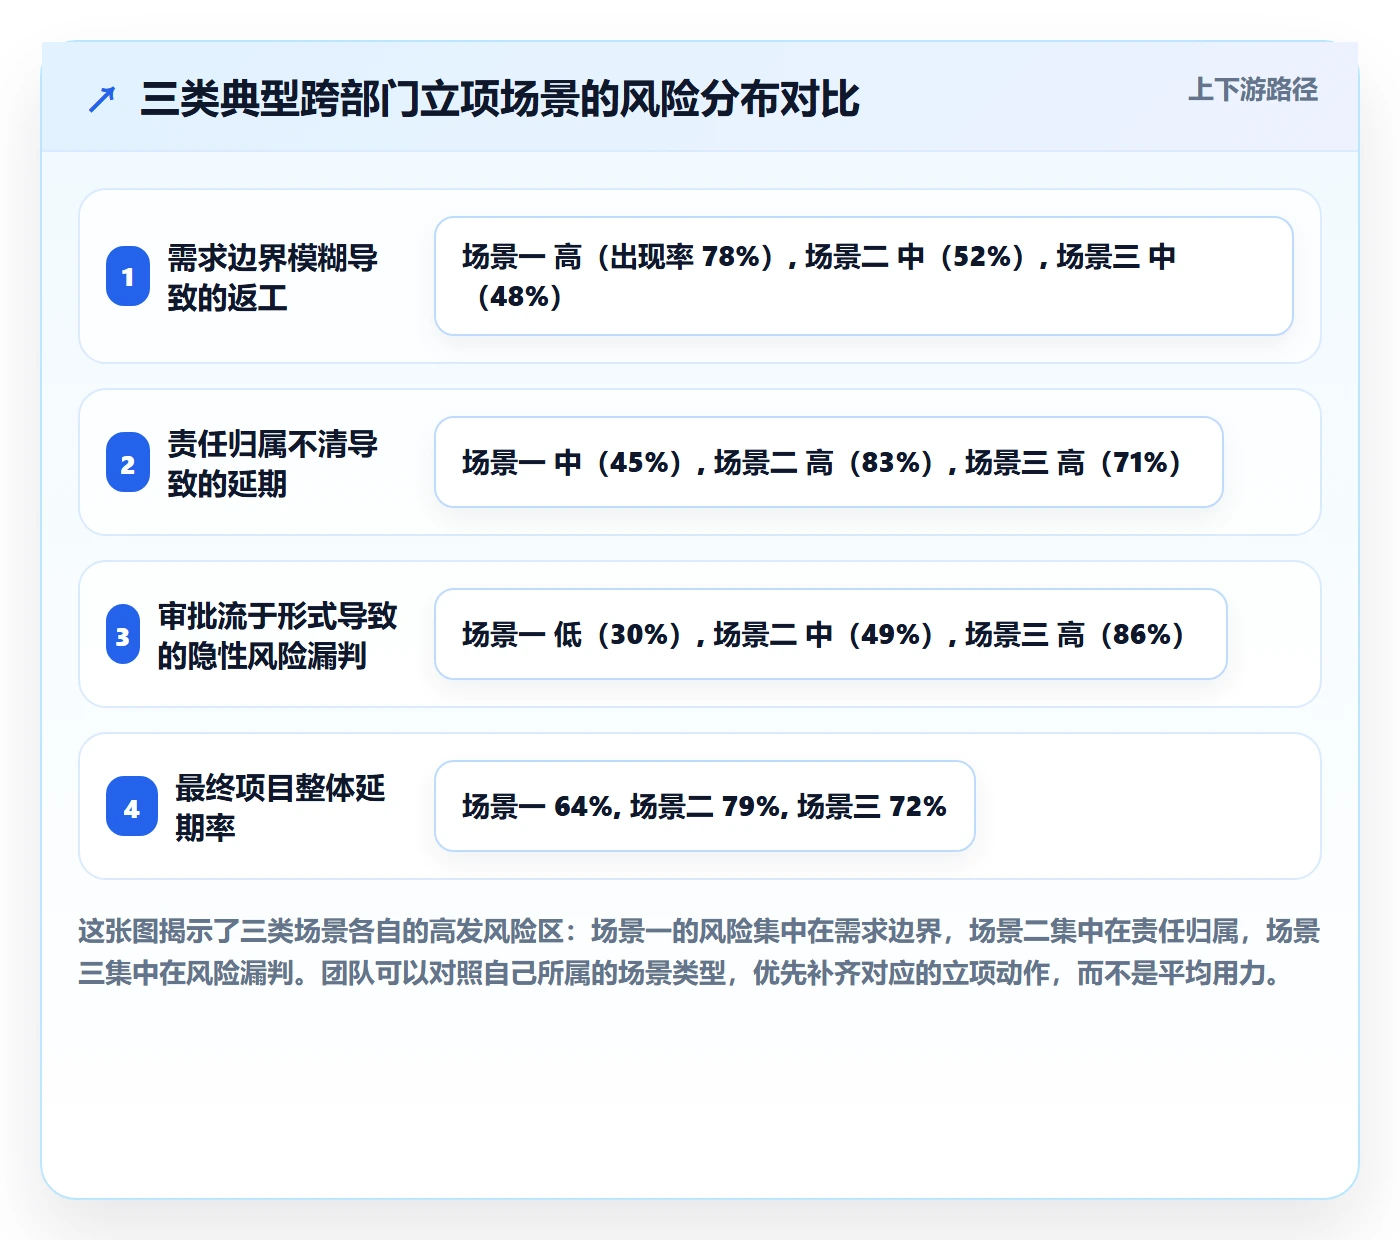Click the value box starting 场景一 低（30%）

tap(831, 634)
